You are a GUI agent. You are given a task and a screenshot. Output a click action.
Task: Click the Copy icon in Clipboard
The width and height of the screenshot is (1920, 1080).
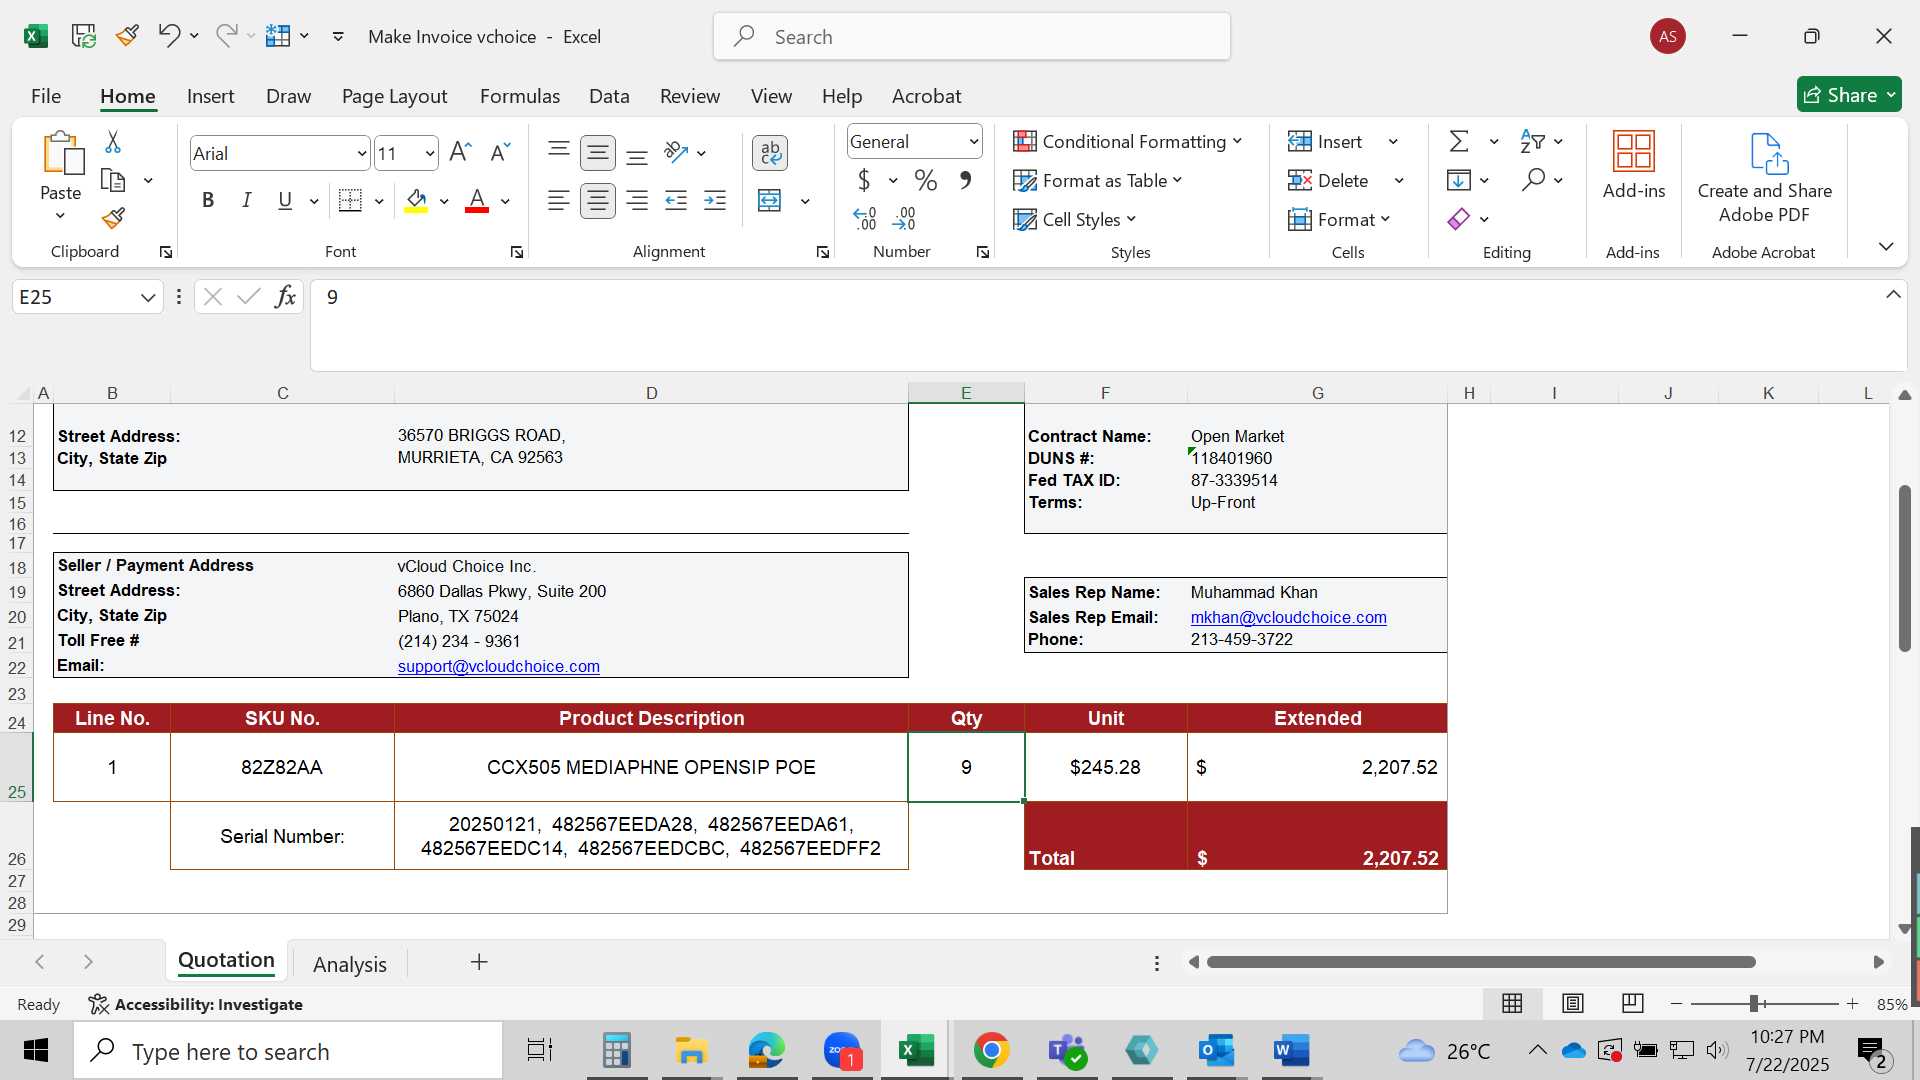click(x=113, y=181)
